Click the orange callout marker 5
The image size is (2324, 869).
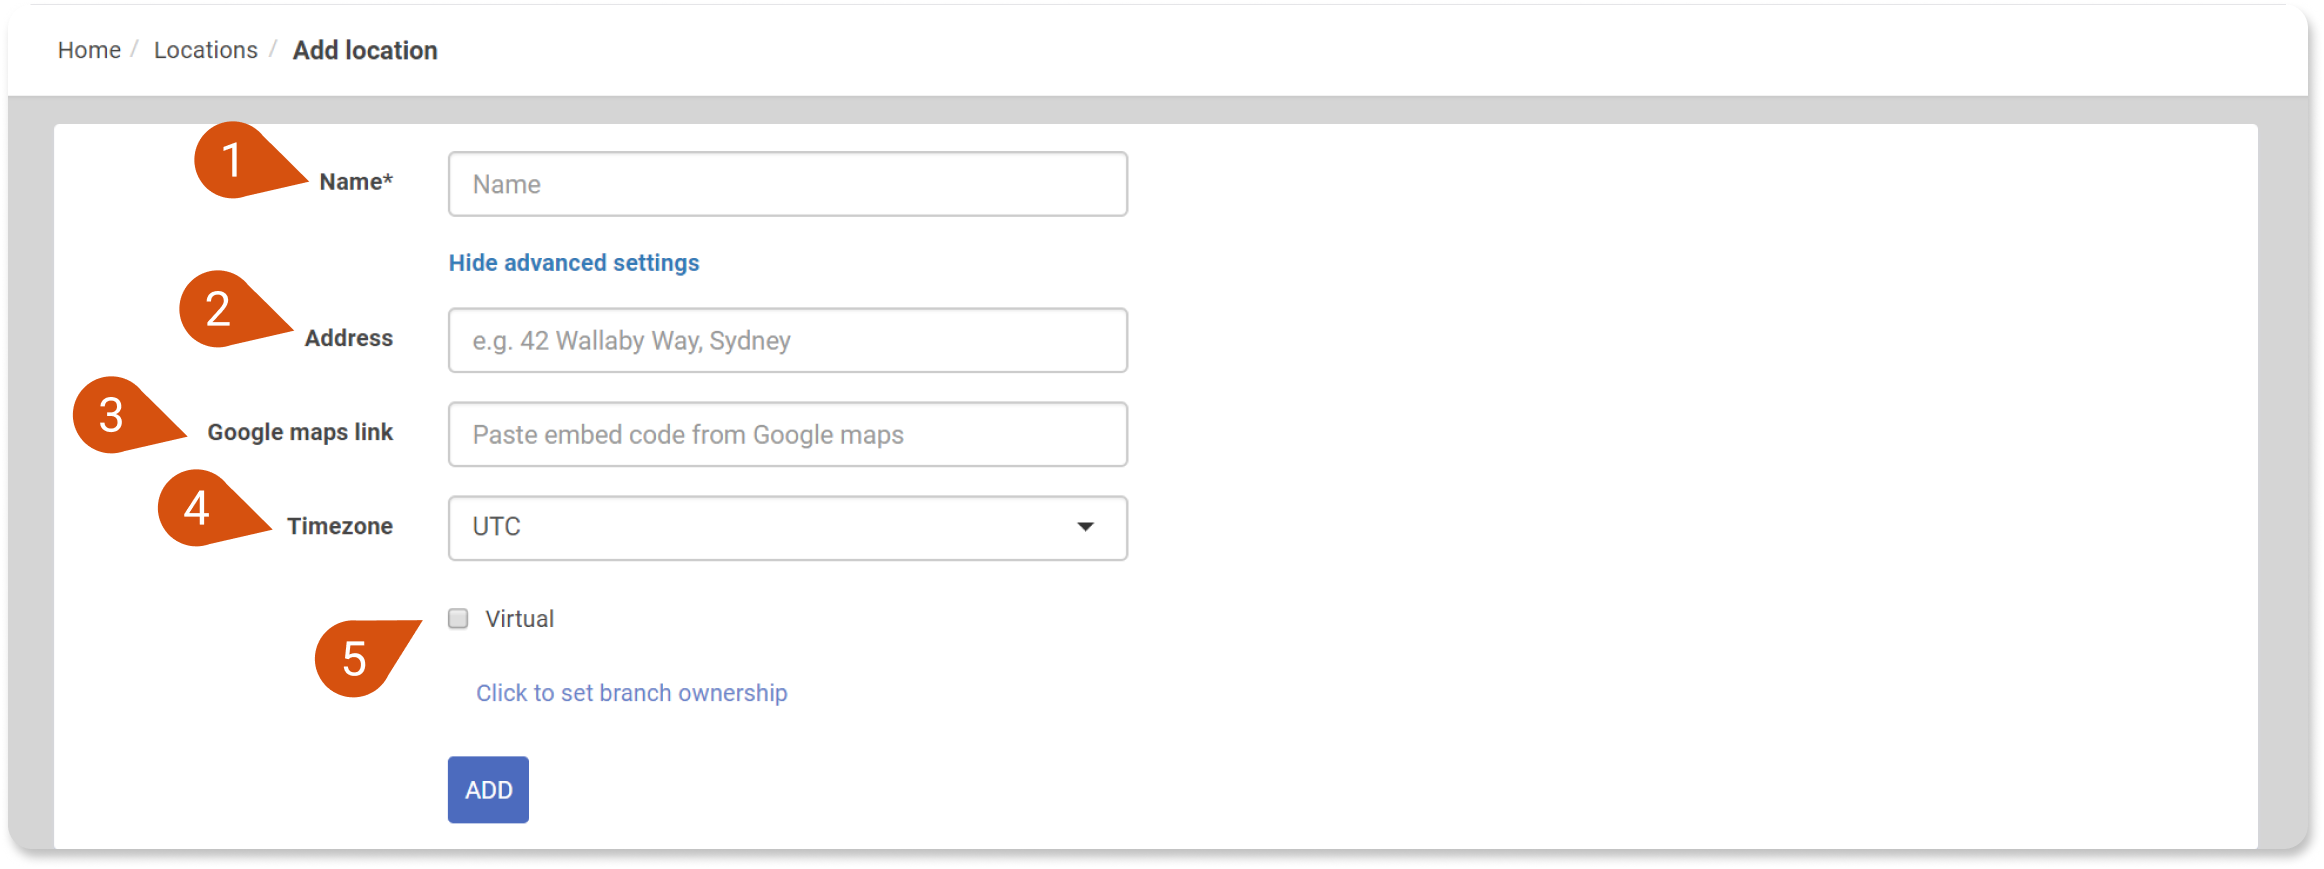click(356, 658)
